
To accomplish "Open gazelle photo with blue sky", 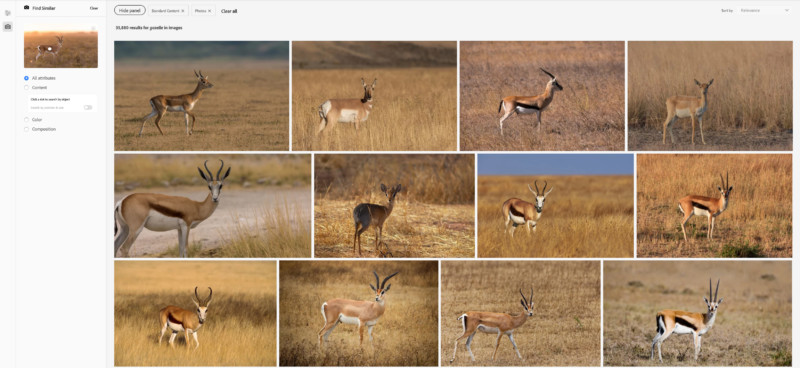I will point(556,206).
